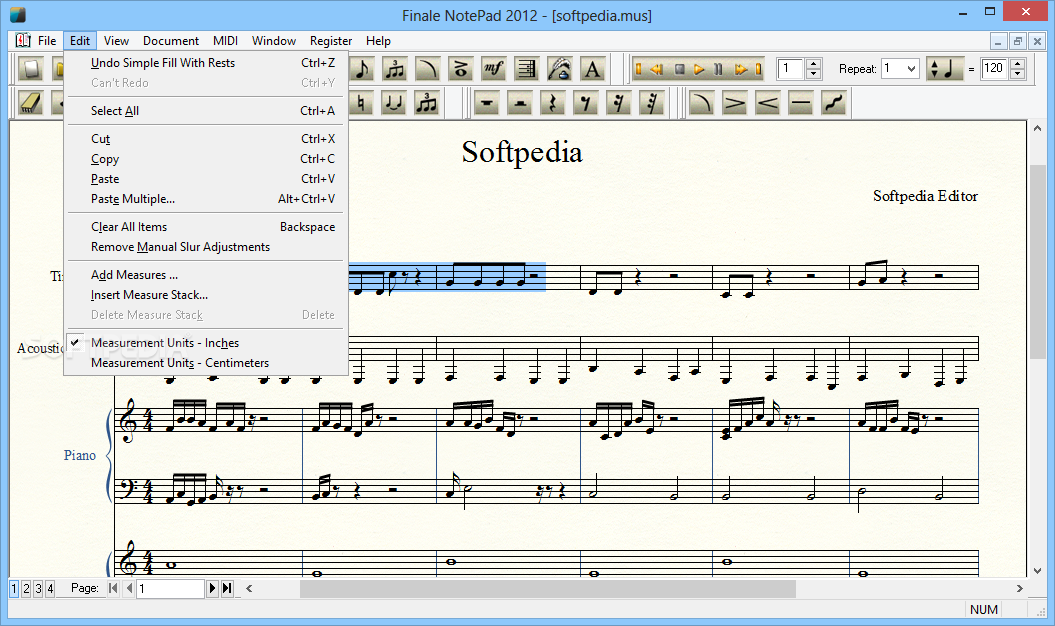
Task: Stop playback
Action: [x=680, y=69]
